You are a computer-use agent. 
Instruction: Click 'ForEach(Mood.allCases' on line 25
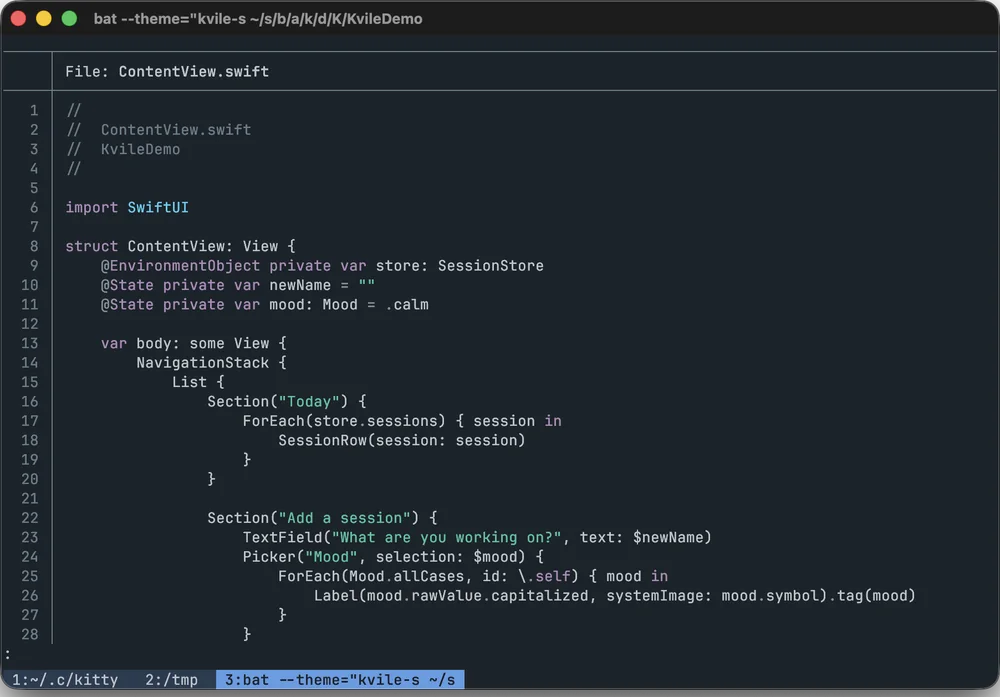point(371,576)
